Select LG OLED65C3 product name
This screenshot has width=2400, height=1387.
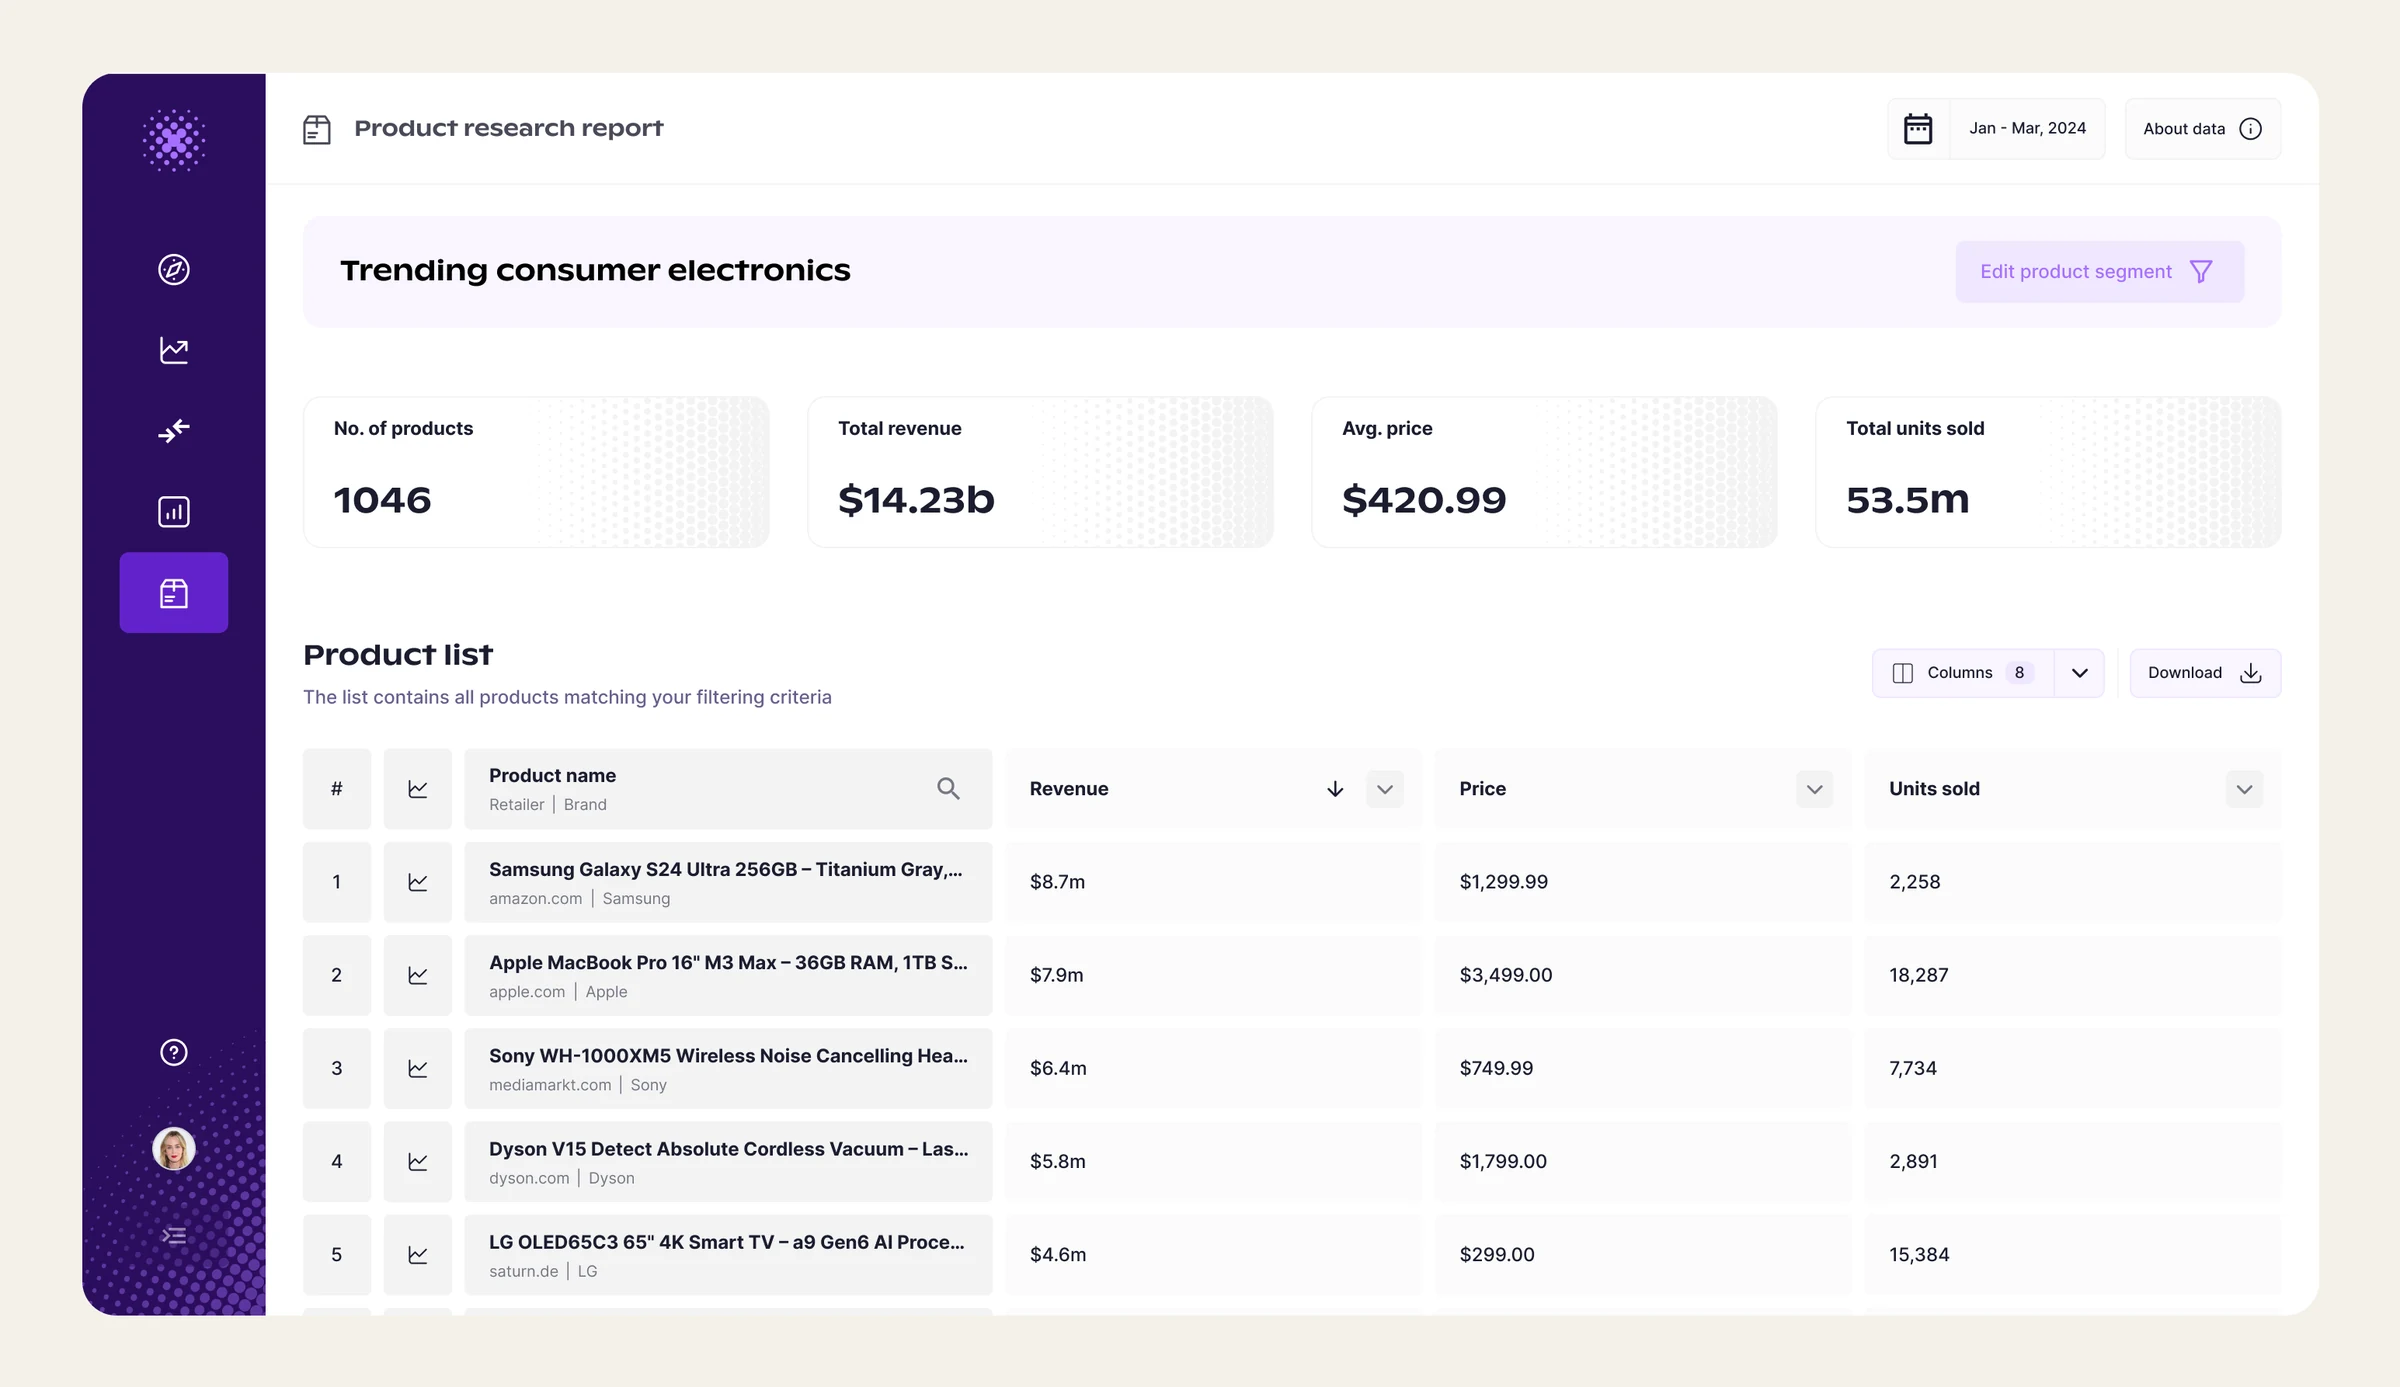727,1242
